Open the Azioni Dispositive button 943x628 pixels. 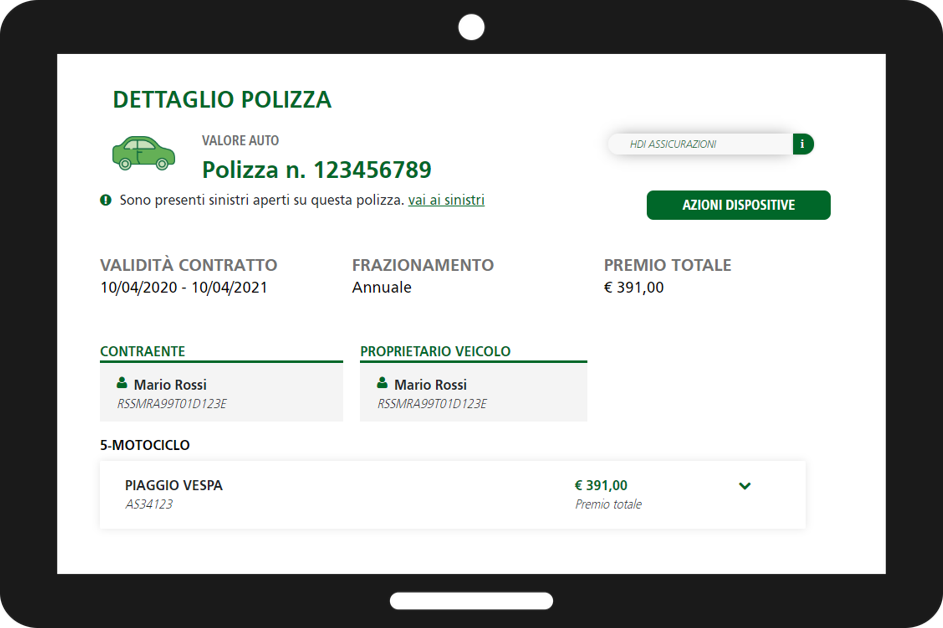pos(738,205)
